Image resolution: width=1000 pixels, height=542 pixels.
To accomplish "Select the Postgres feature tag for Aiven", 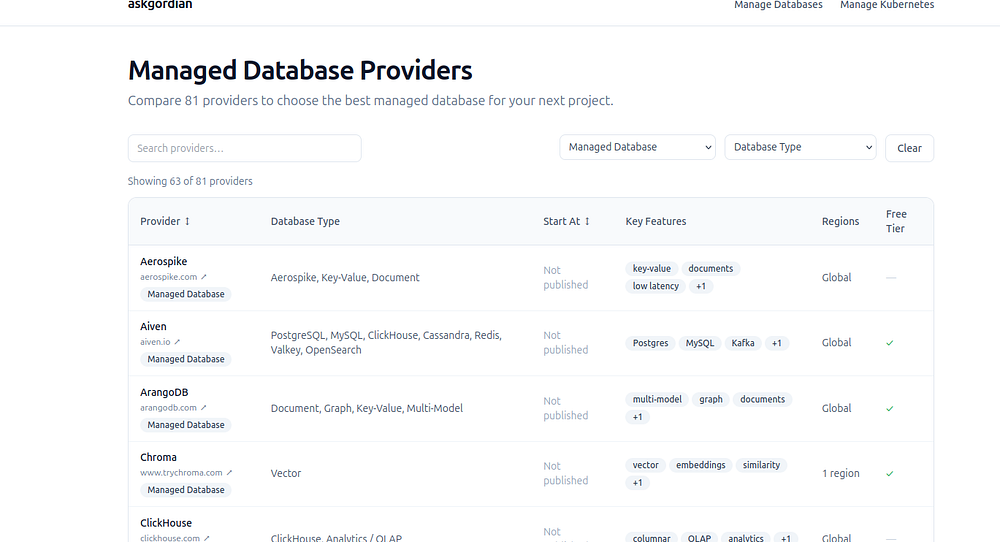I will click(x=651, y=343).
